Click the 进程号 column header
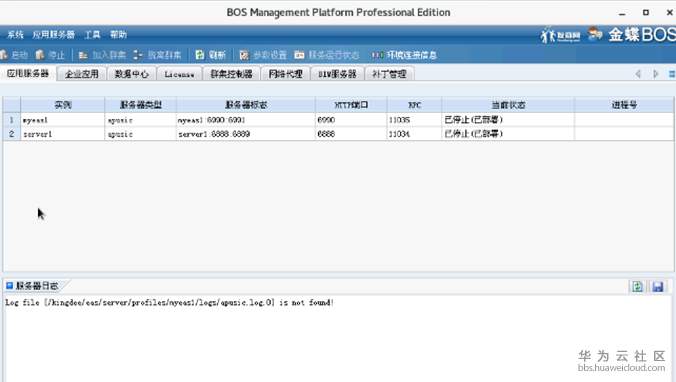The width and height of the screenshot is (676, 382). click(624, 105)
